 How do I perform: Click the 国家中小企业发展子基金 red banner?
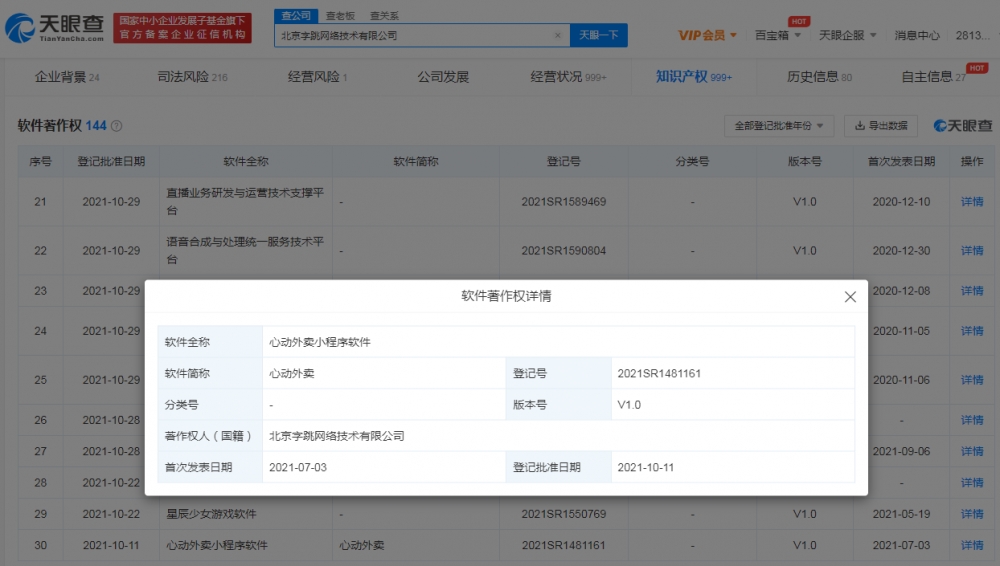click(182, 28)
